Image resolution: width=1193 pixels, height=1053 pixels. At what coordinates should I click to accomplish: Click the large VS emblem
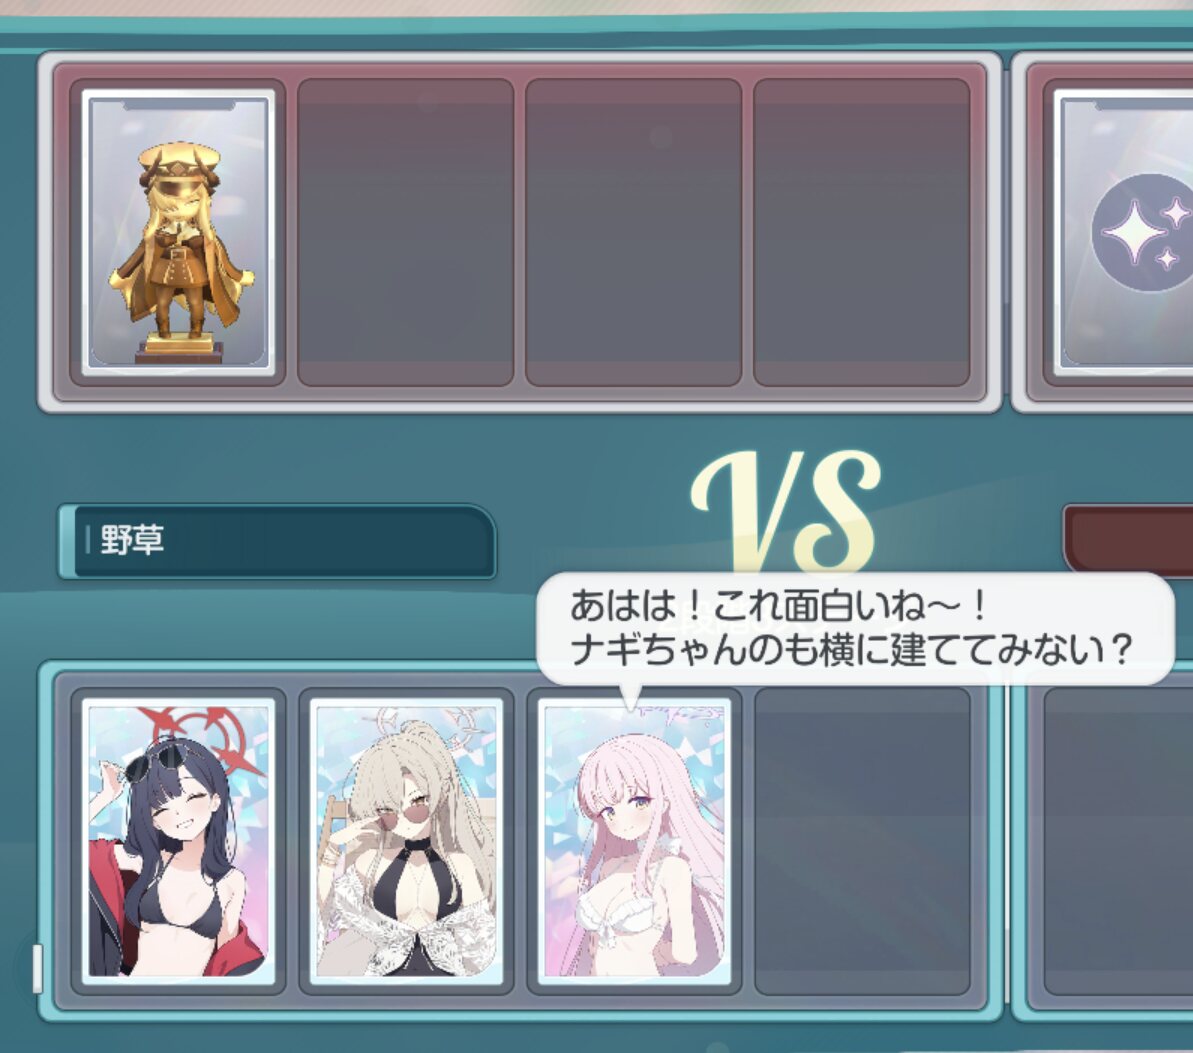point(786,510)
